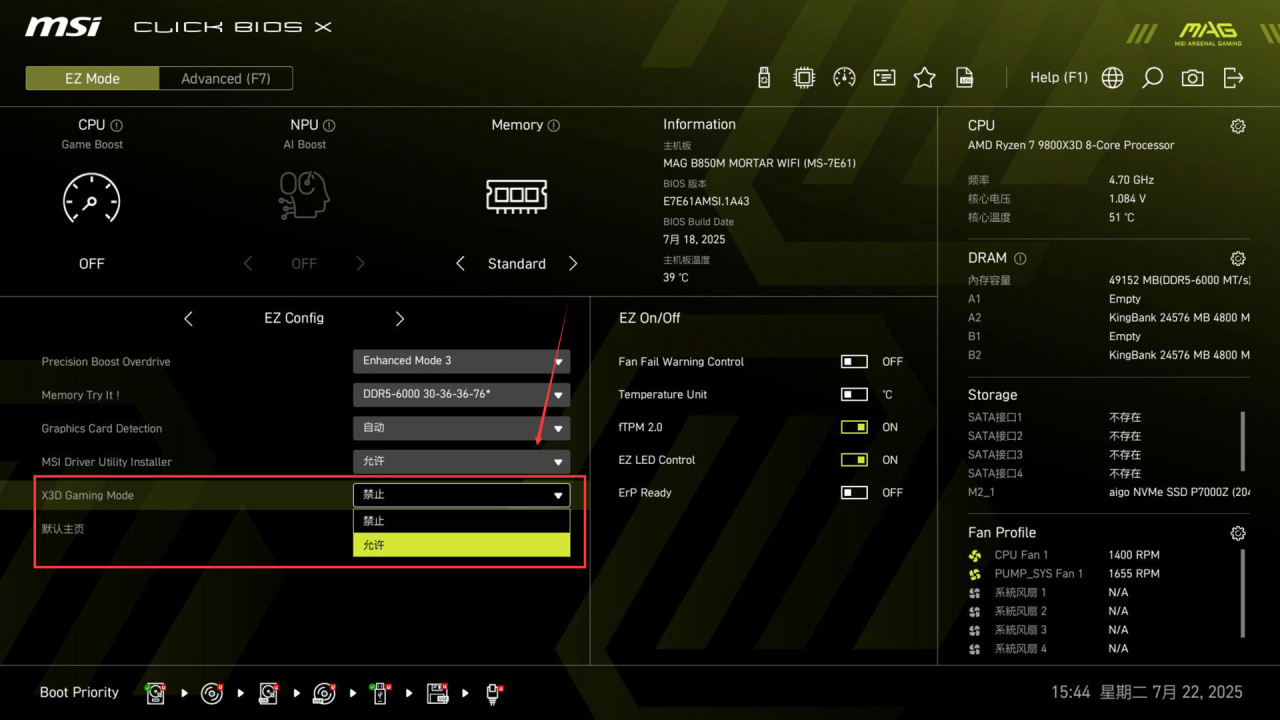The height and width of the screenshot is (720, 1280).
Task: Open the info icon beside Memory
Action: point(554,126)
